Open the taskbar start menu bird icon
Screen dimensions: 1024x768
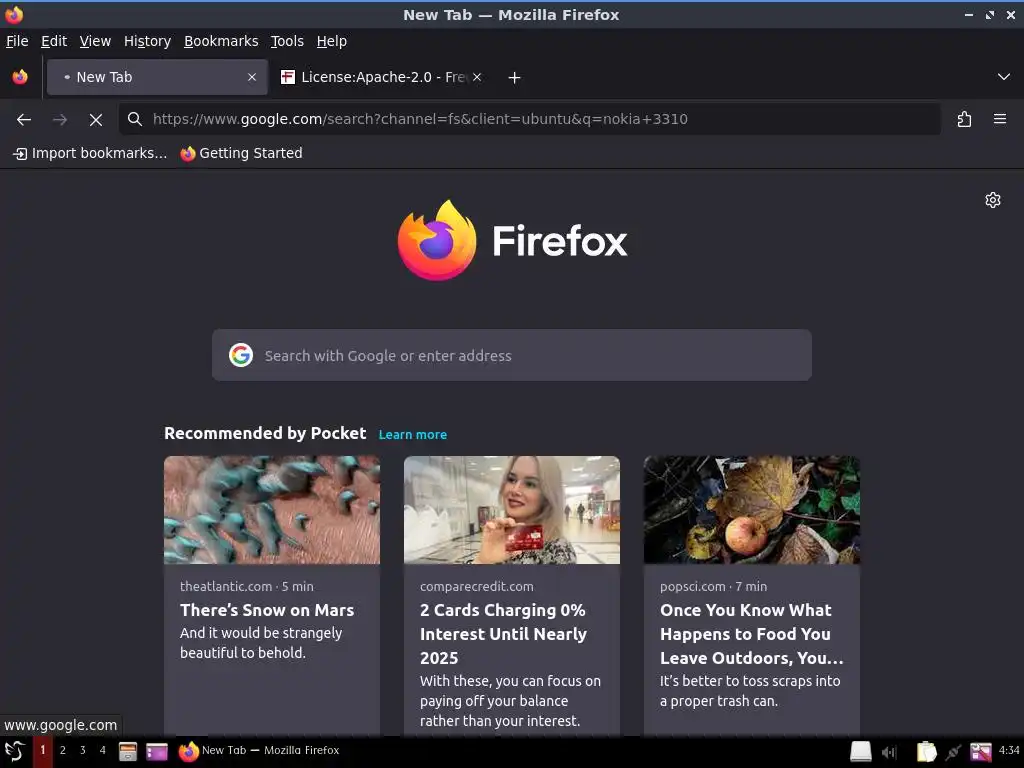coord(14,751)
